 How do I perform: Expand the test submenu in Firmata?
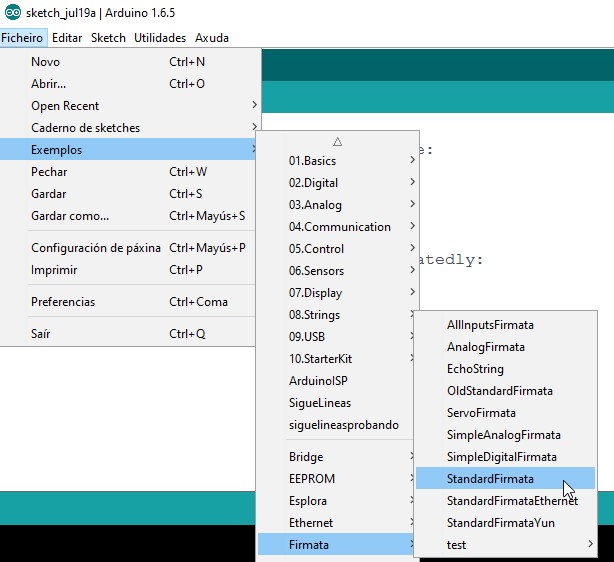tap(456, 545)
